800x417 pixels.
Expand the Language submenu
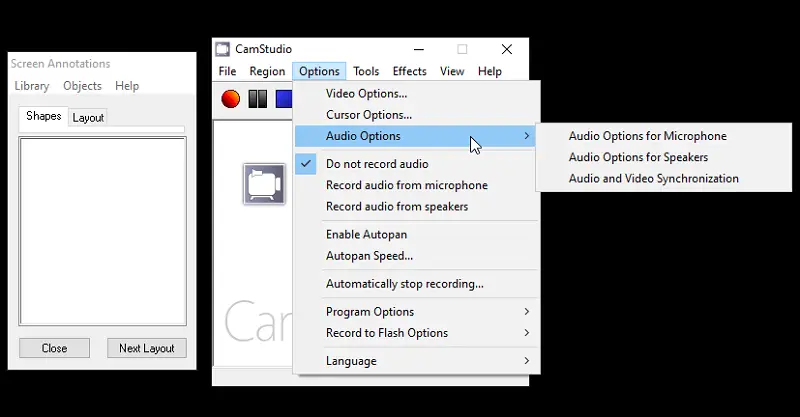click(x=416, y=361)
